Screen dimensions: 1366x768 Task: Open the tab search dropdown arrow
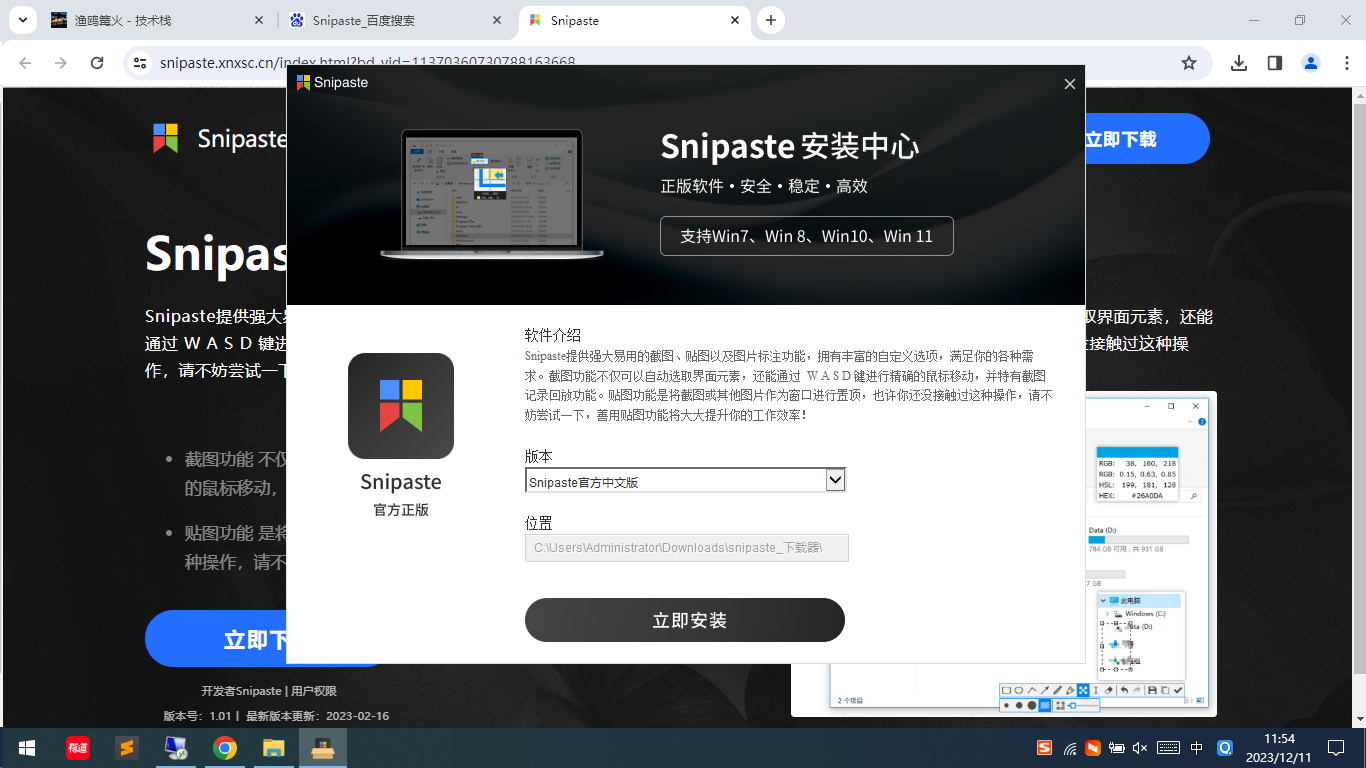pos(22,20)
